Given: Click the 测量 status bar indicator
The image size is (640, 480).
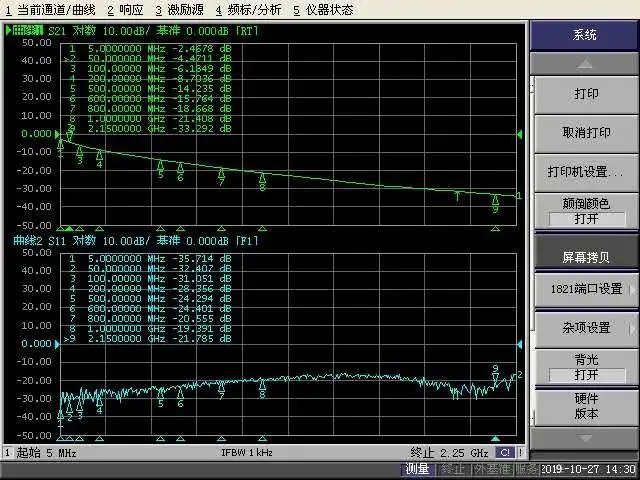Looking at the screenshot, I should [418, 469].
